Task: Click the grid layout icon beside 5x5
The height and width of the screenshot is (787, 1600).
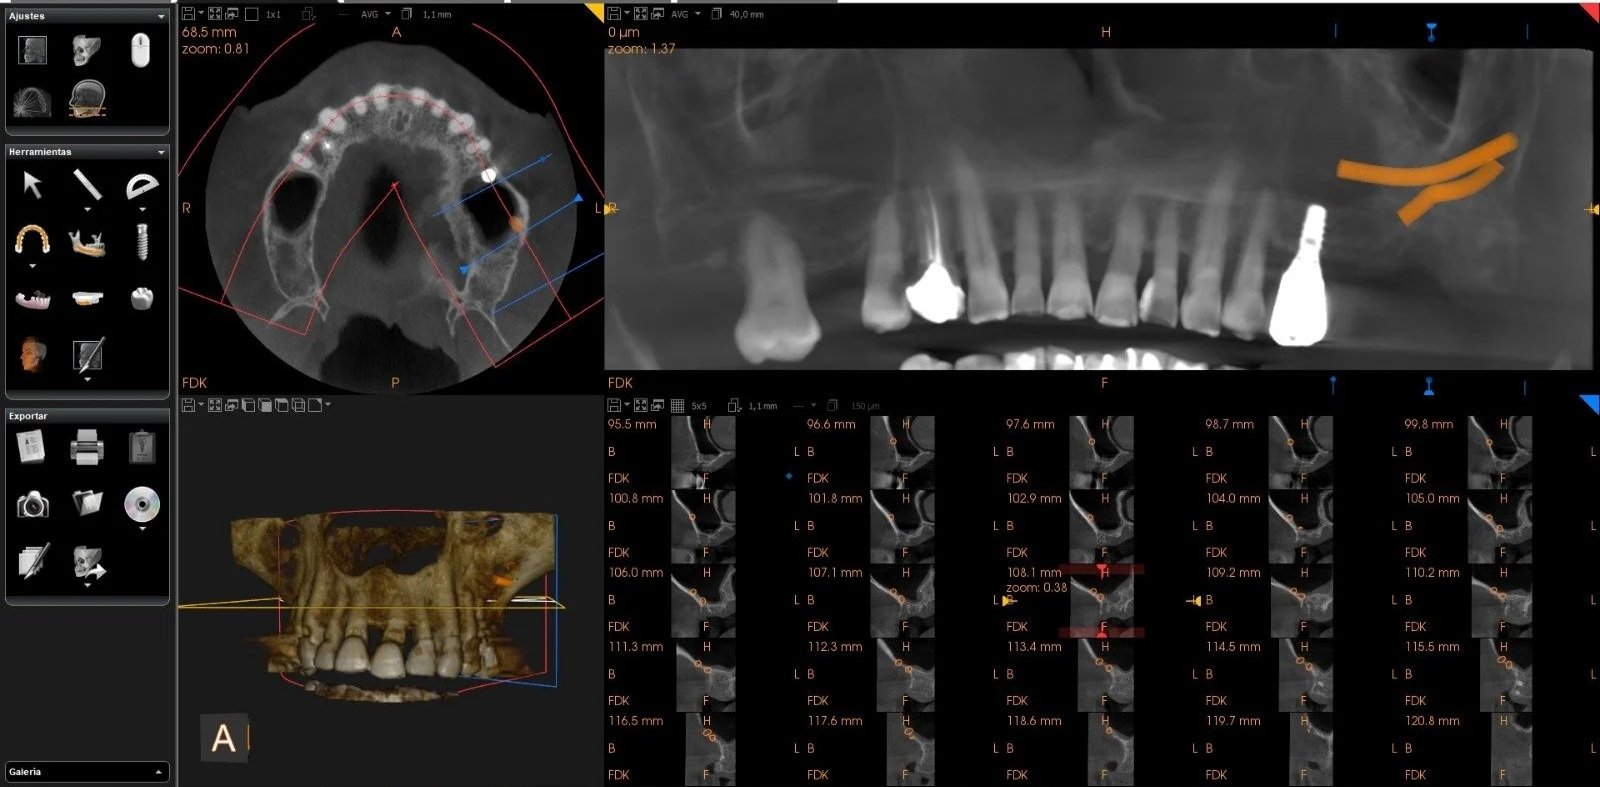Action: pos(677,405)
